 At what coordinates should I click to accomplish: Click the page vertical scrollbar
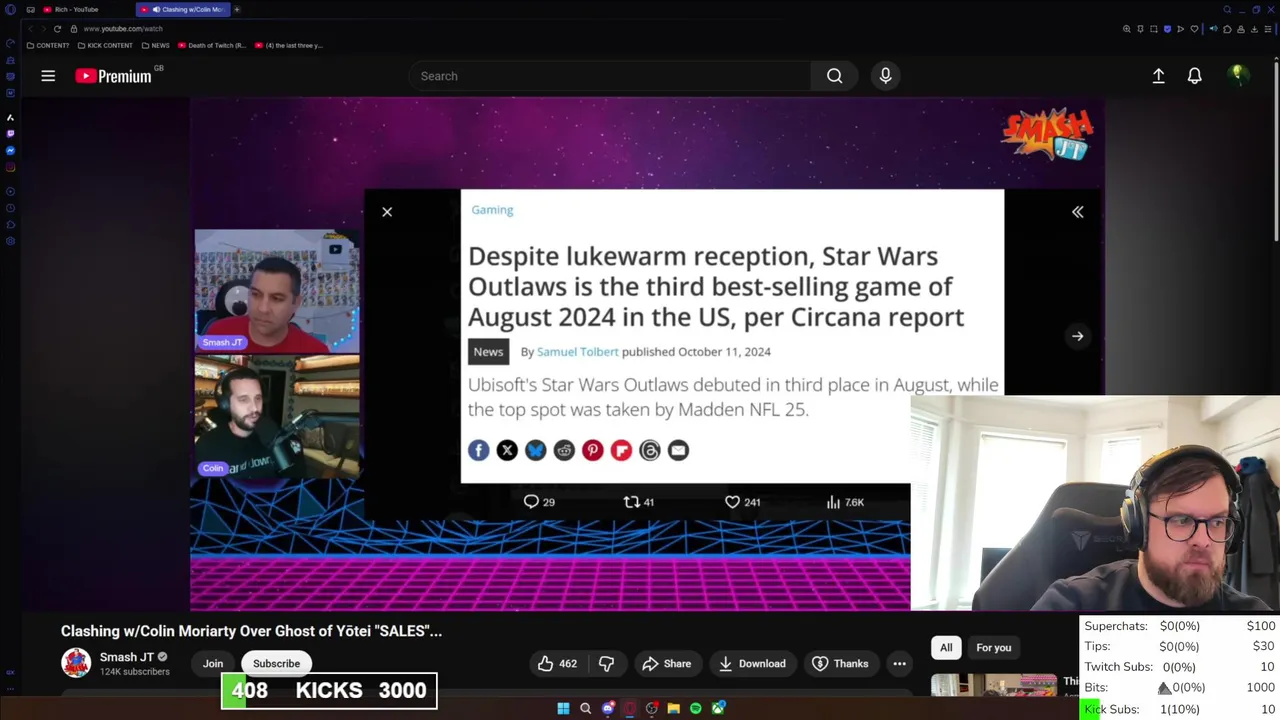(1276, 150)
